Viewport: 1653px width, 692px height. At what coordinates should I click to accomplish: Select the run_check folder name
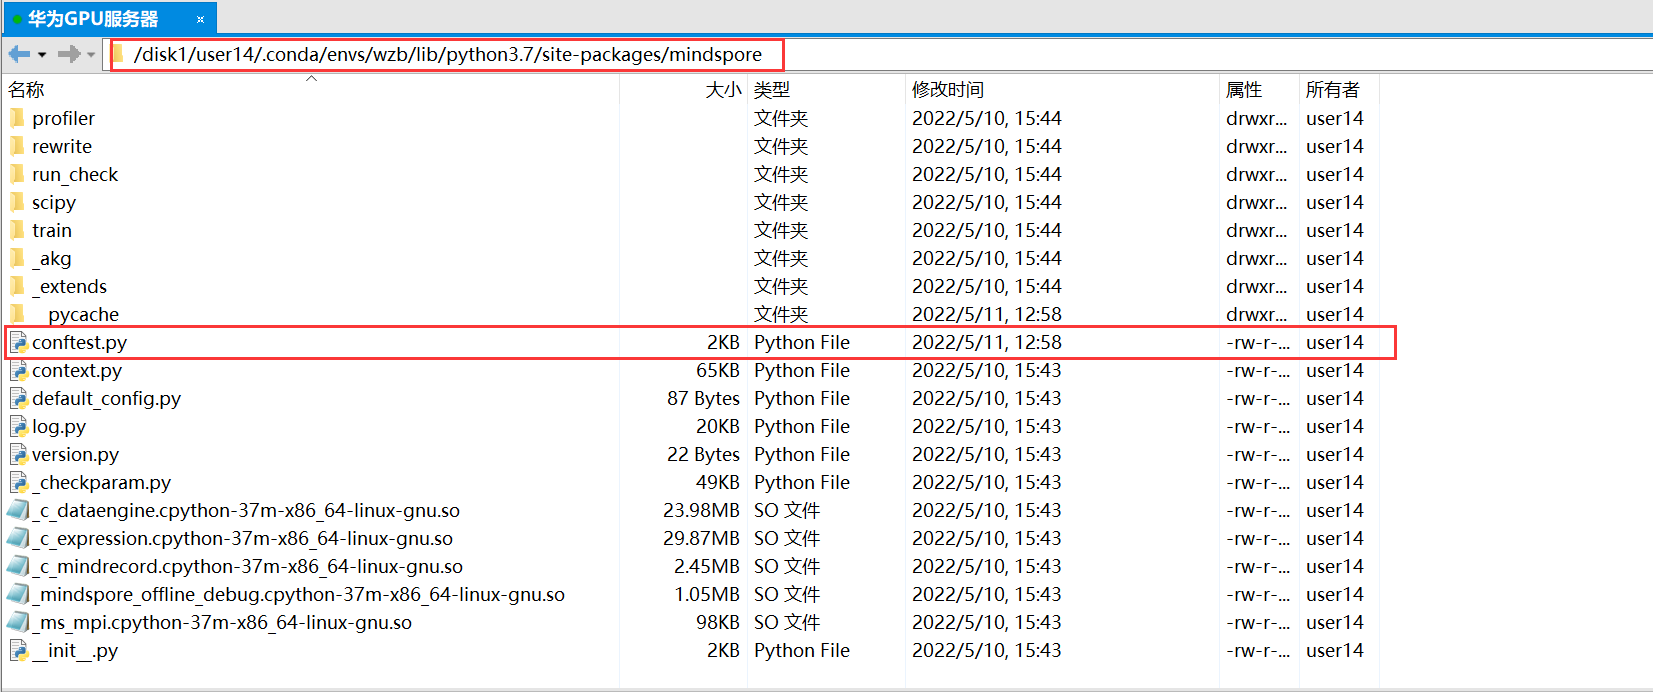pos(75,174)
